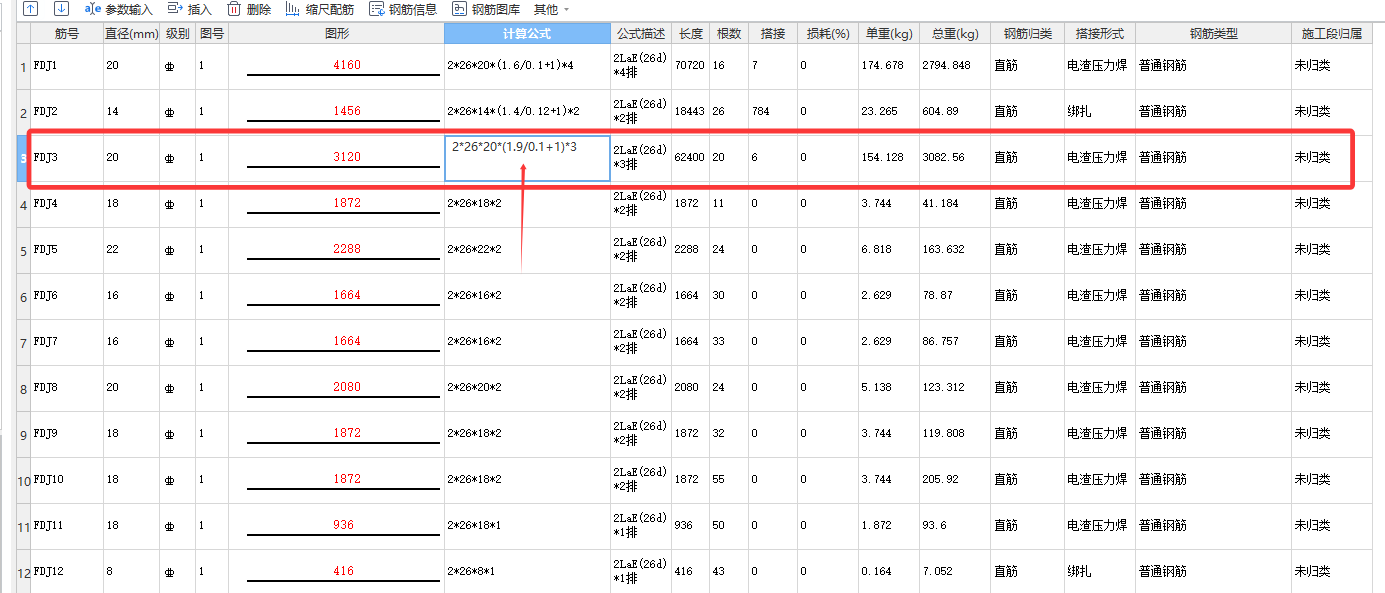Click the move row down arrow icon

pyautogui.click(x=61, y=9)
